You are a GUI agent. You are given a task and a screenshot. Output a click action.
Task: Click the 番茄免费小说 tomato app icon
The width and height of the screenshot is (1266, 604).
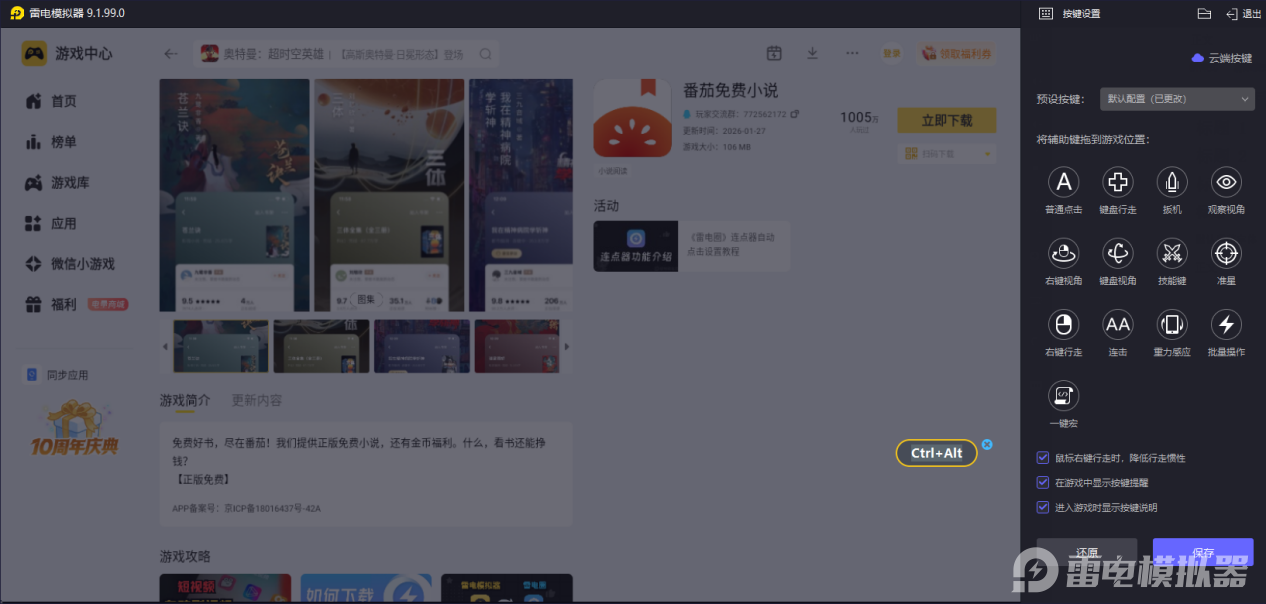[x=632, y=118]
